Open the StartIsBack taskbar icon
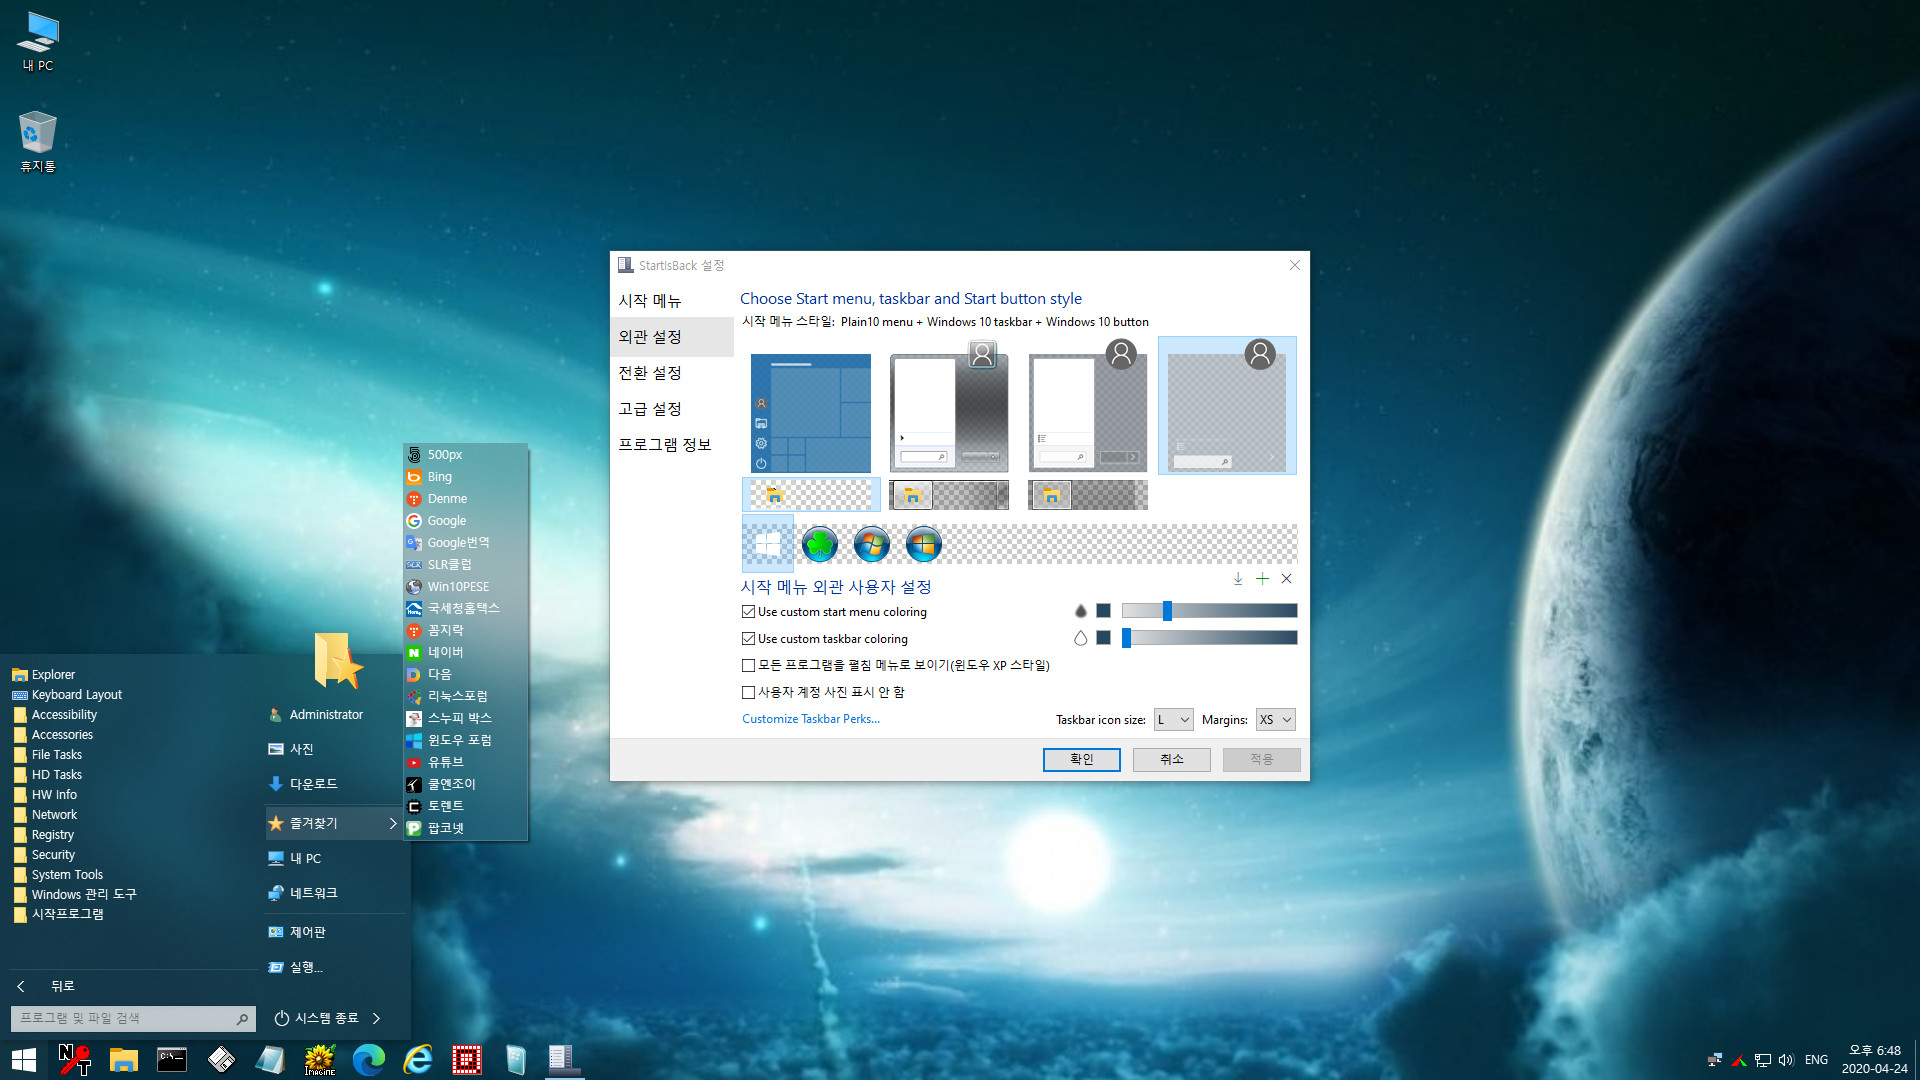1920x1080 pixels. 564,1059
